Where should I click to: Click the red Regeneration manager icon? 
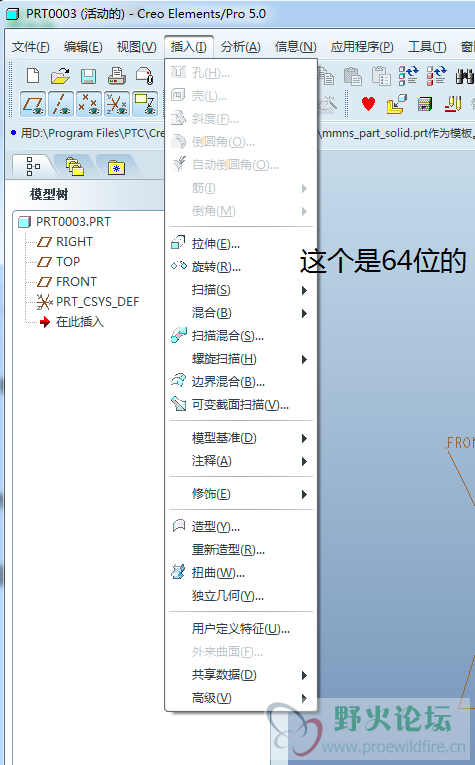[x=436, y=76]
